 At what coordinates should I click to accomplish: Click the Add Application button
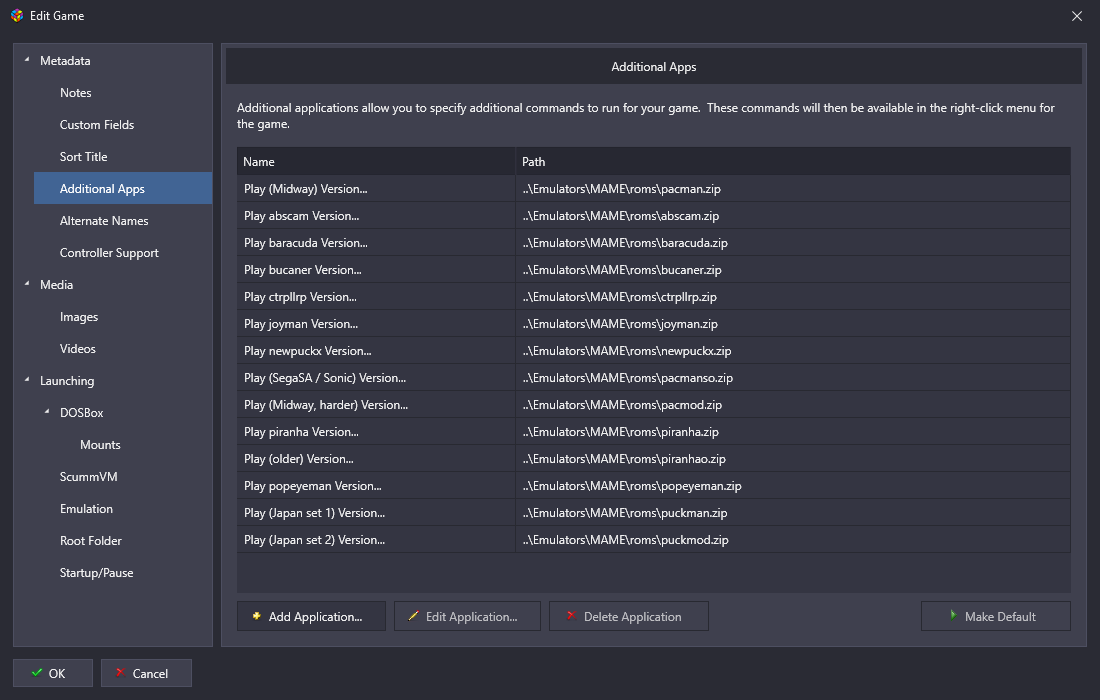(x=311, y=616)
